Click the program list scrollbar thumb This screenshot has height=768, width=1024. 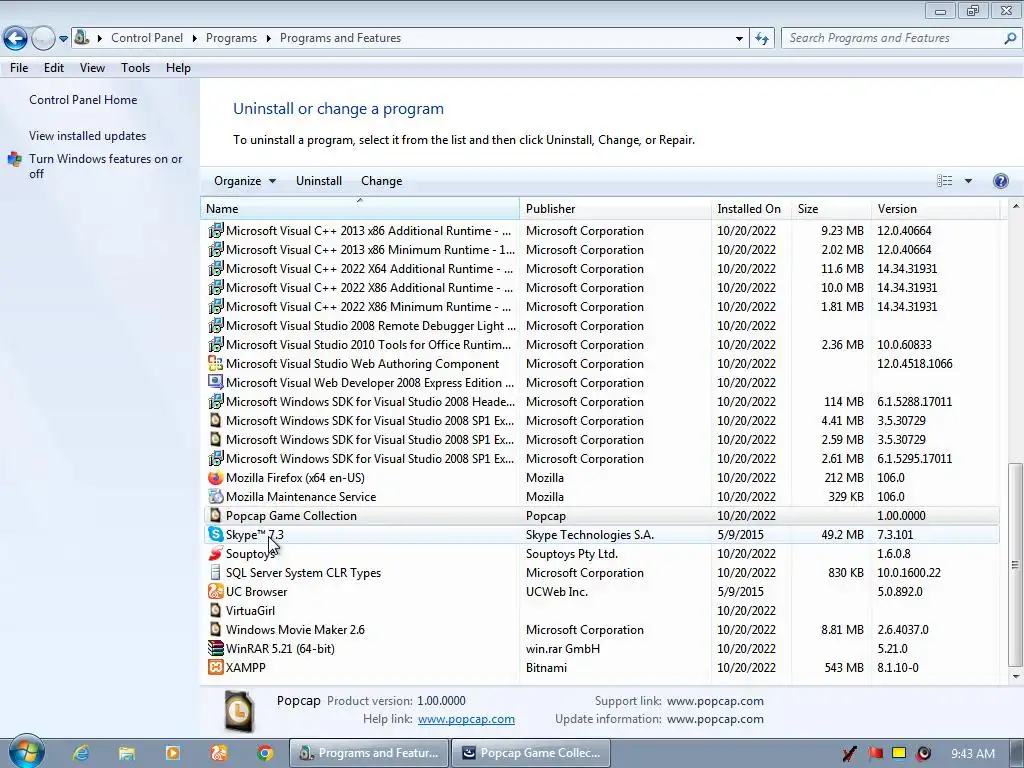[x=1016, y=564]
